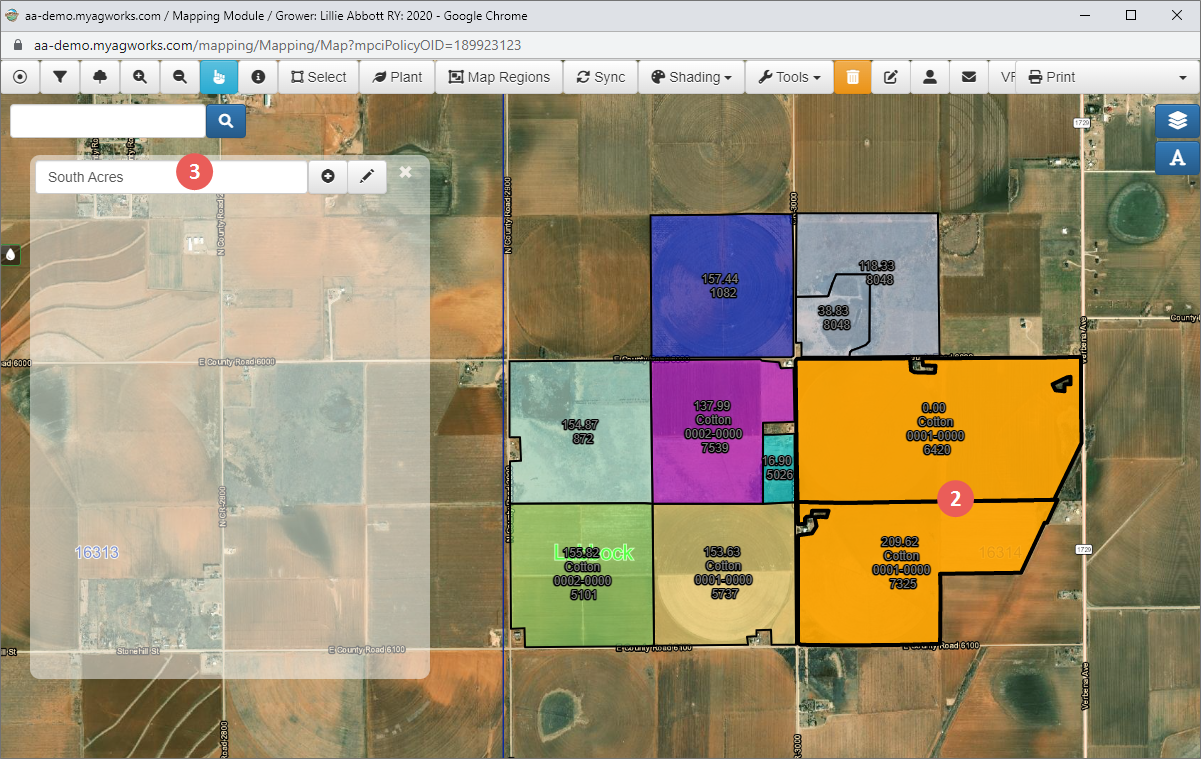The height and width of the screenshot is (759, 1201).
Task: Click the browser address bar URL
Action: tap(277, 46)
